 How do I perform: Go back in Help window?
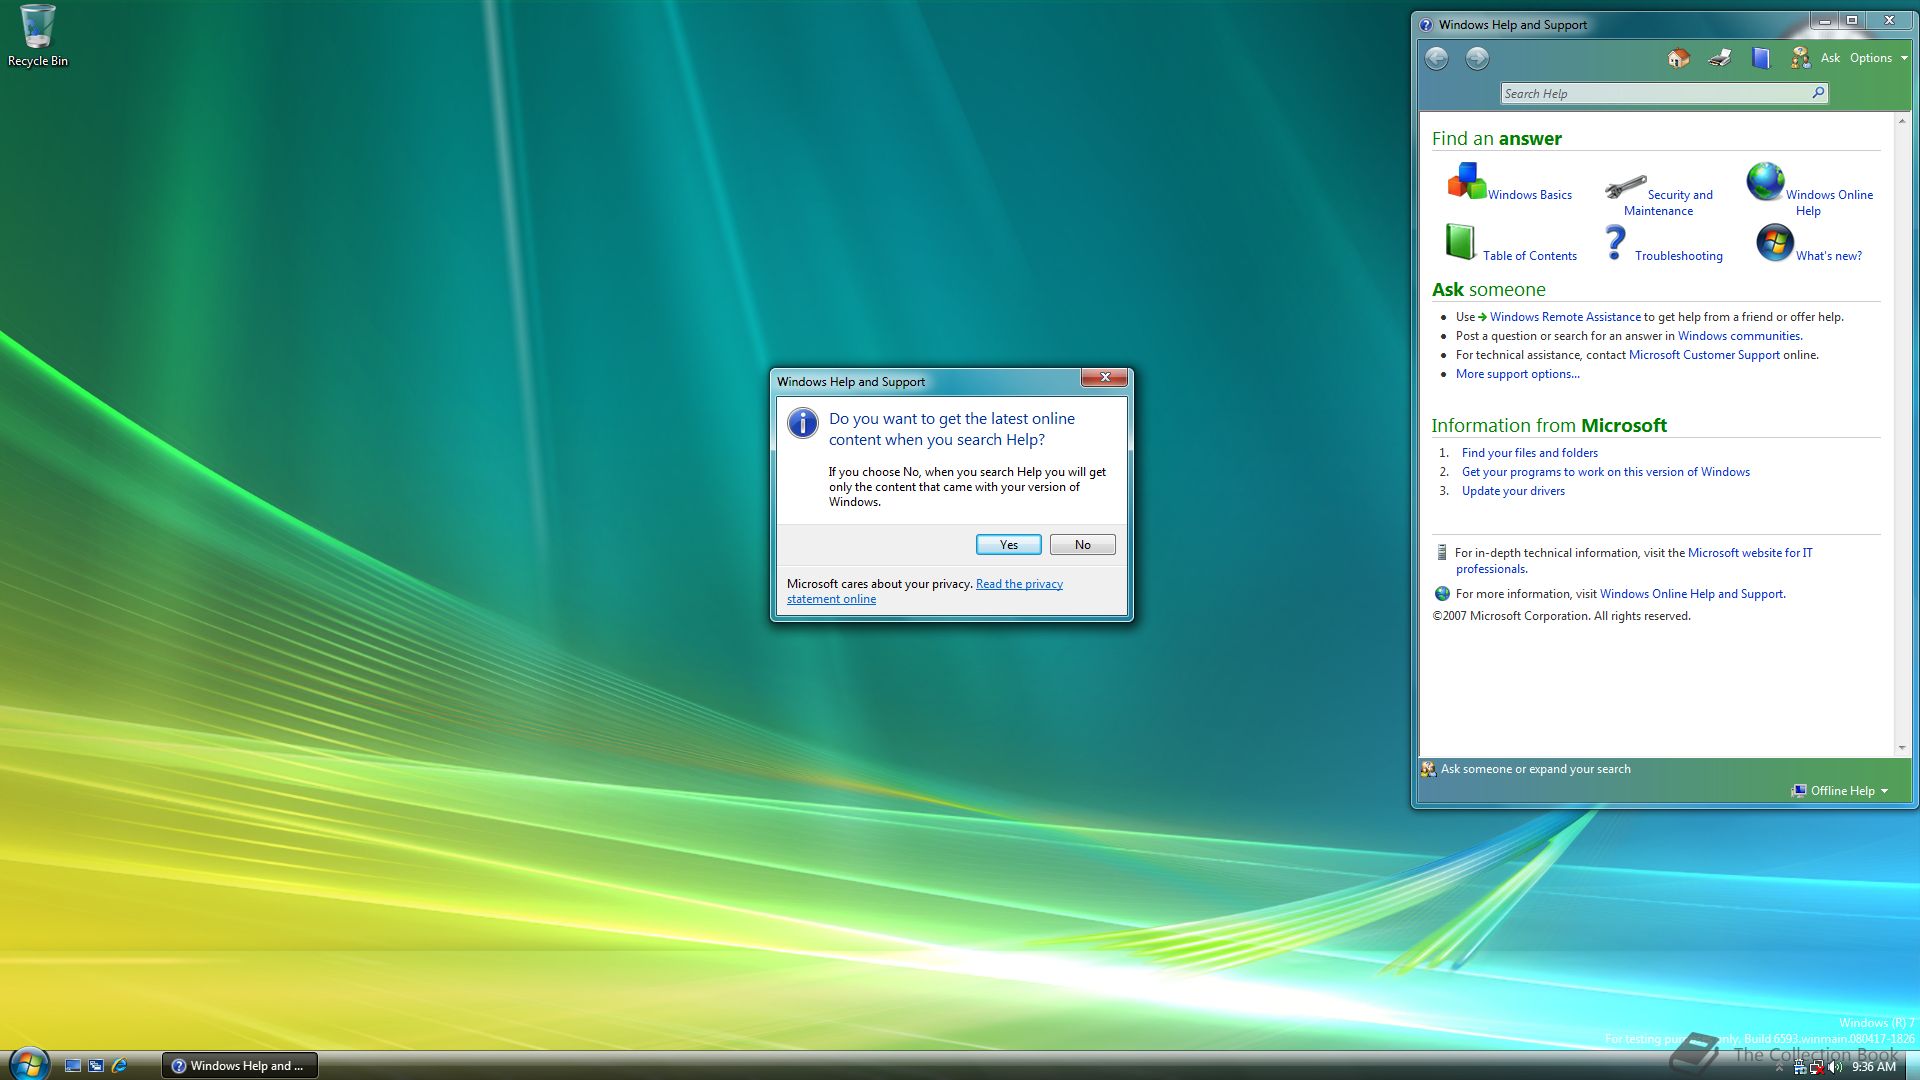(1436, 59)
